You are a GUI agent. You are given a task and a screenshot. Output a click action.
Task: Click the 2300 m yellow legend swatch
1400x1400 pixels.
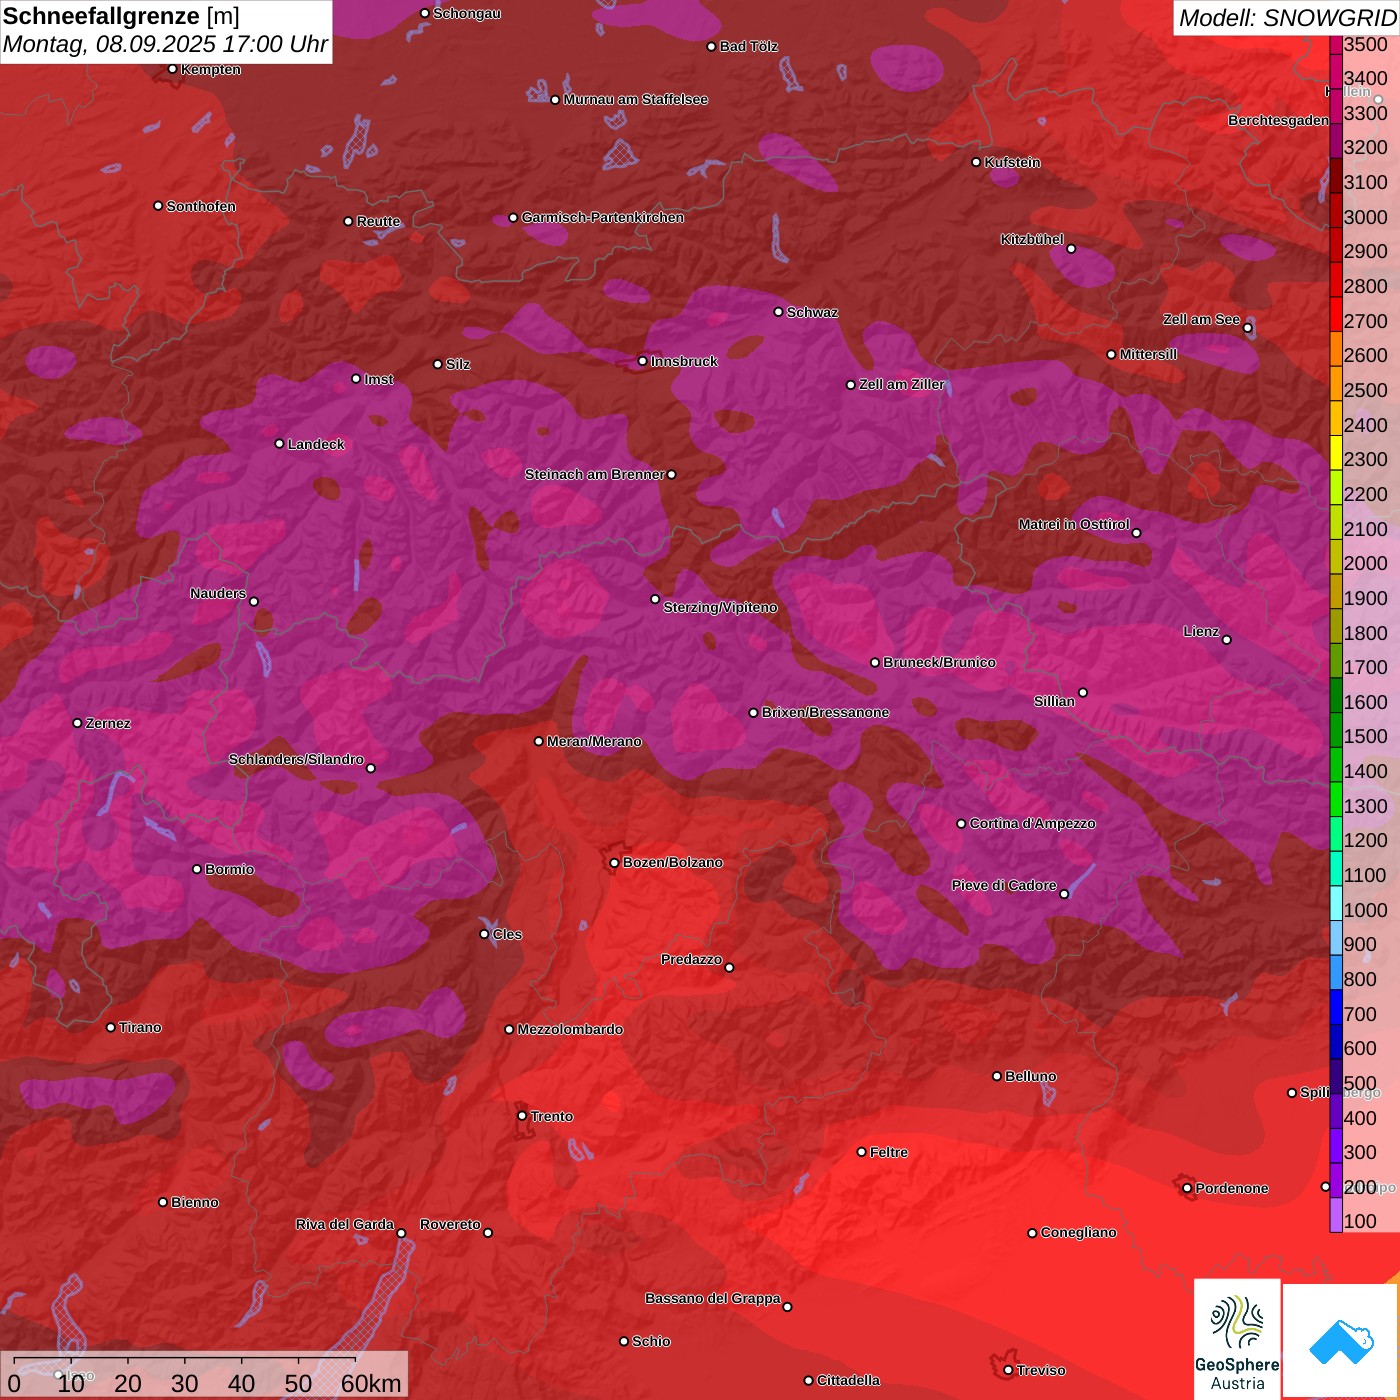point(1336,452)
